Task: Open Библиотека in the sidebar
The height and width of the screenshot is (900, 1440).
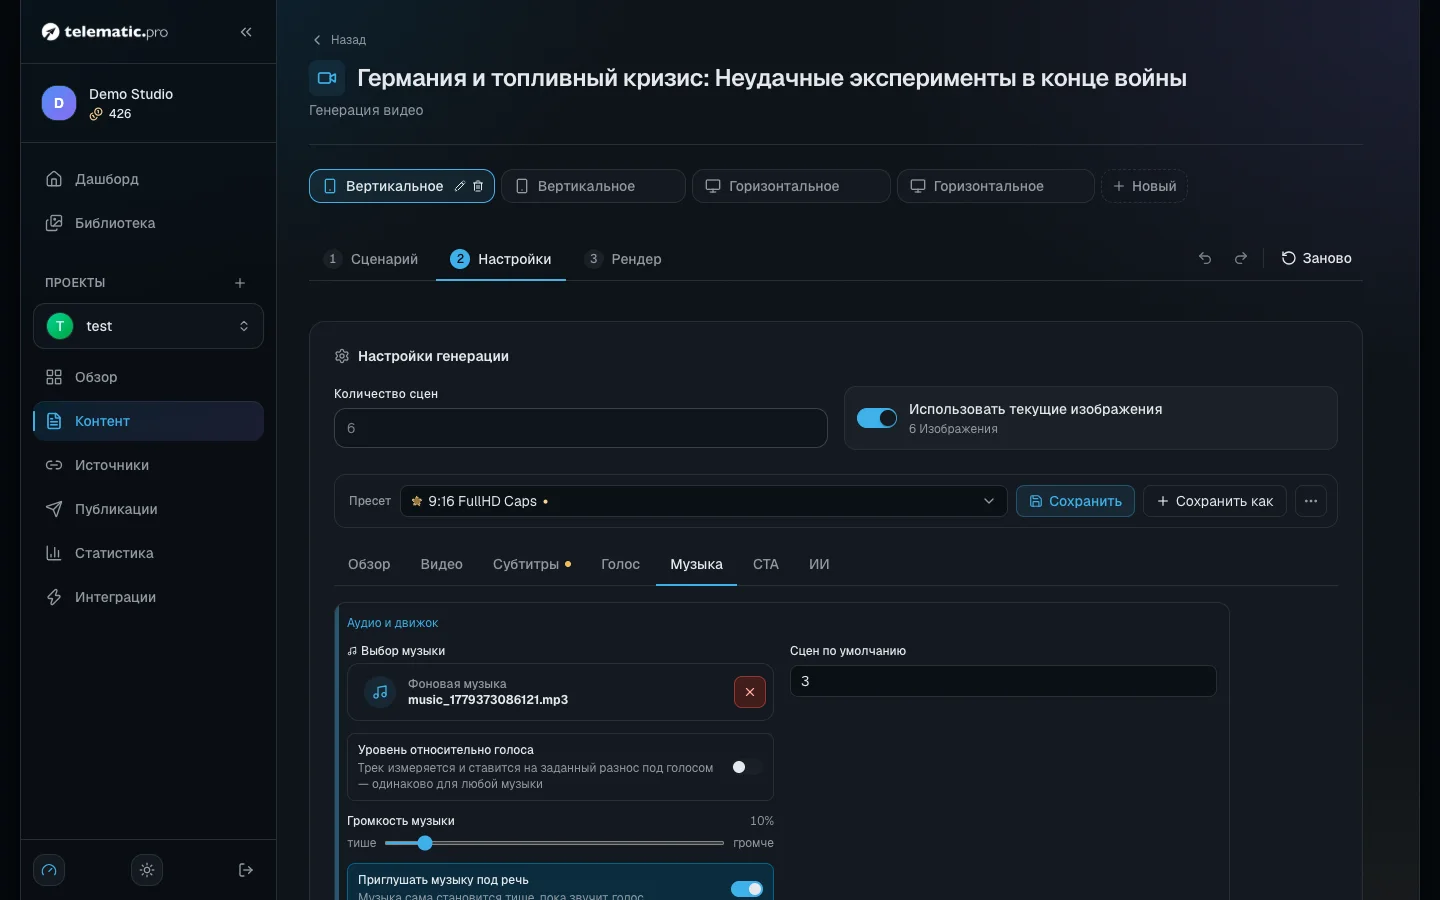Action: click(x=148, y=223)
